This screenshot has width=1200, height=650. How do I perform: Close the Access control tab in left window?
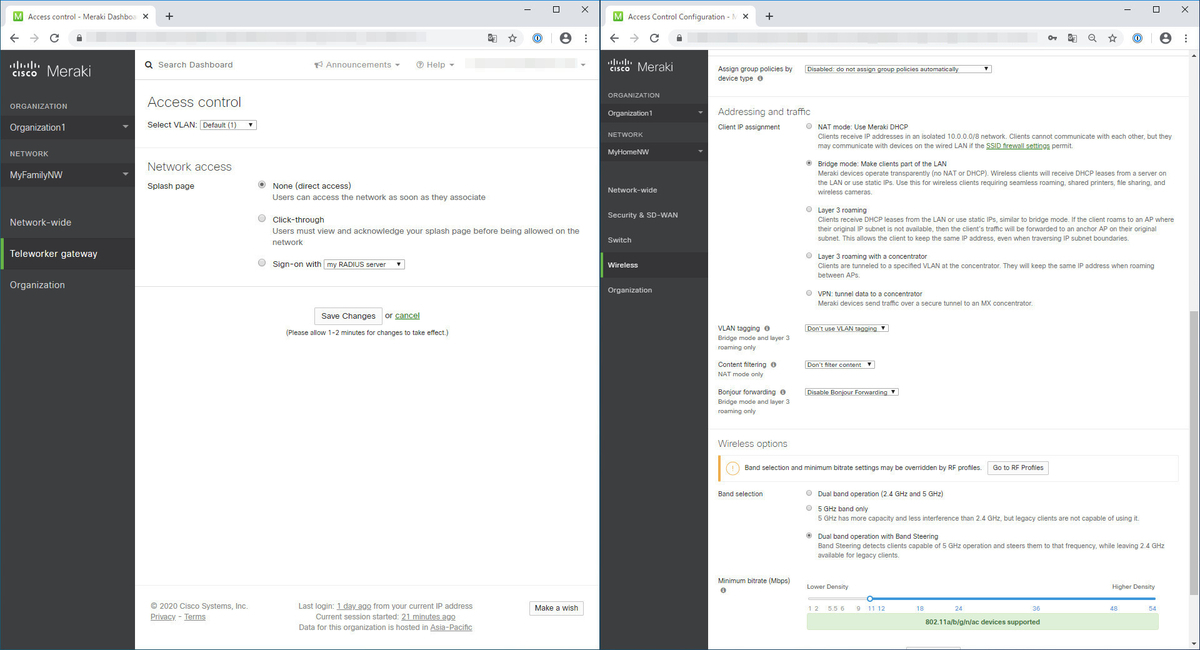pyautogui.click(x=146, y=17)
